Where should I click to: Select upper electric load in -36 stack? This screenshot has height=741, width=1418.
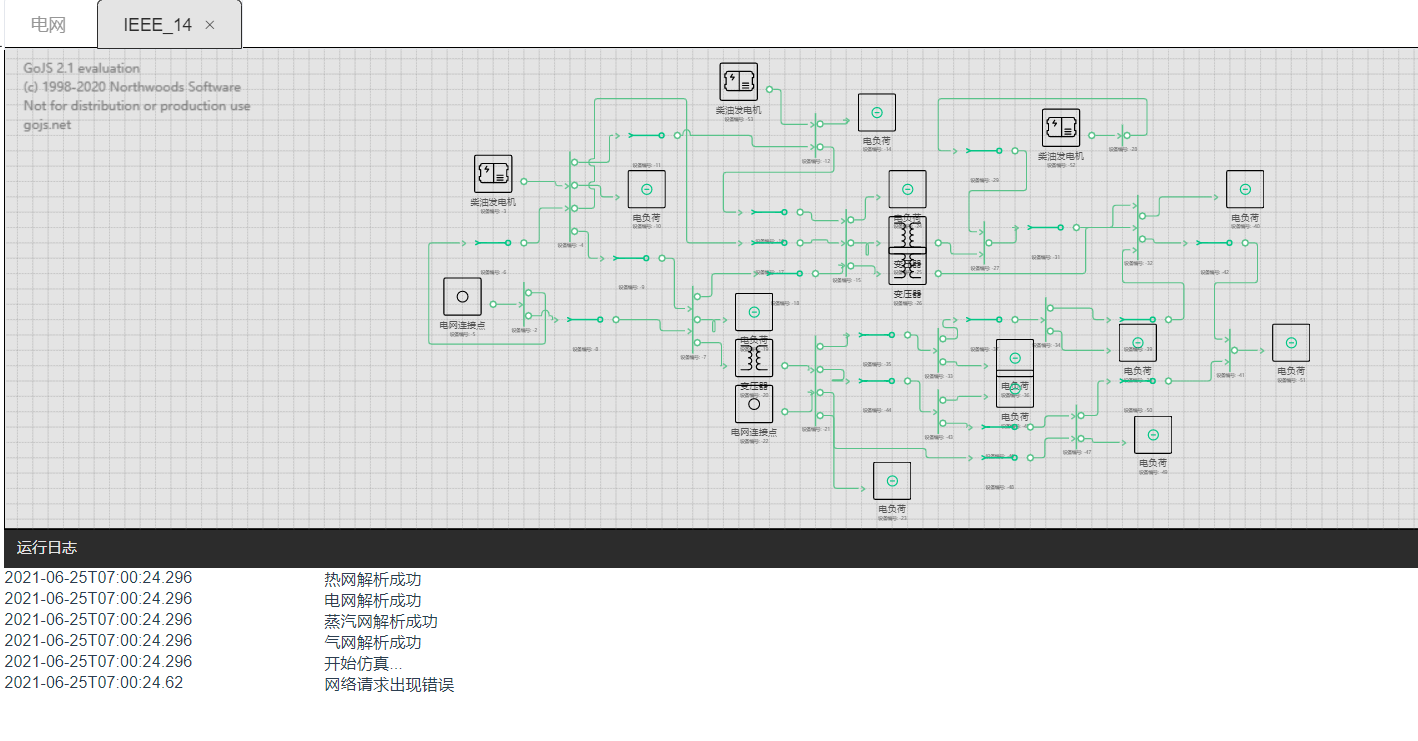[x=1015, y=358]
